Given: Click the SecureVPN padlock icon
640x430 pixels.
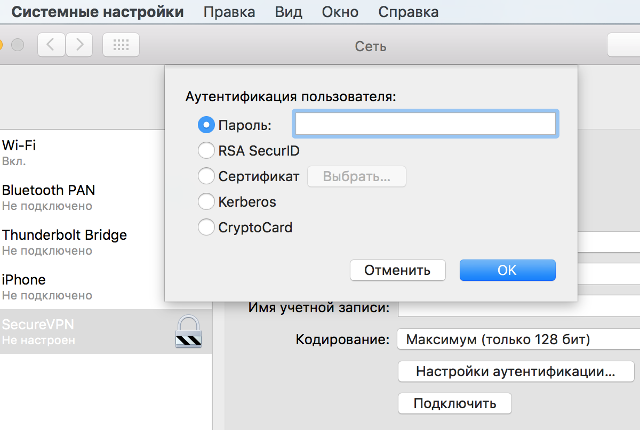Looking at the screenshot, I should [x=189, y=331].
